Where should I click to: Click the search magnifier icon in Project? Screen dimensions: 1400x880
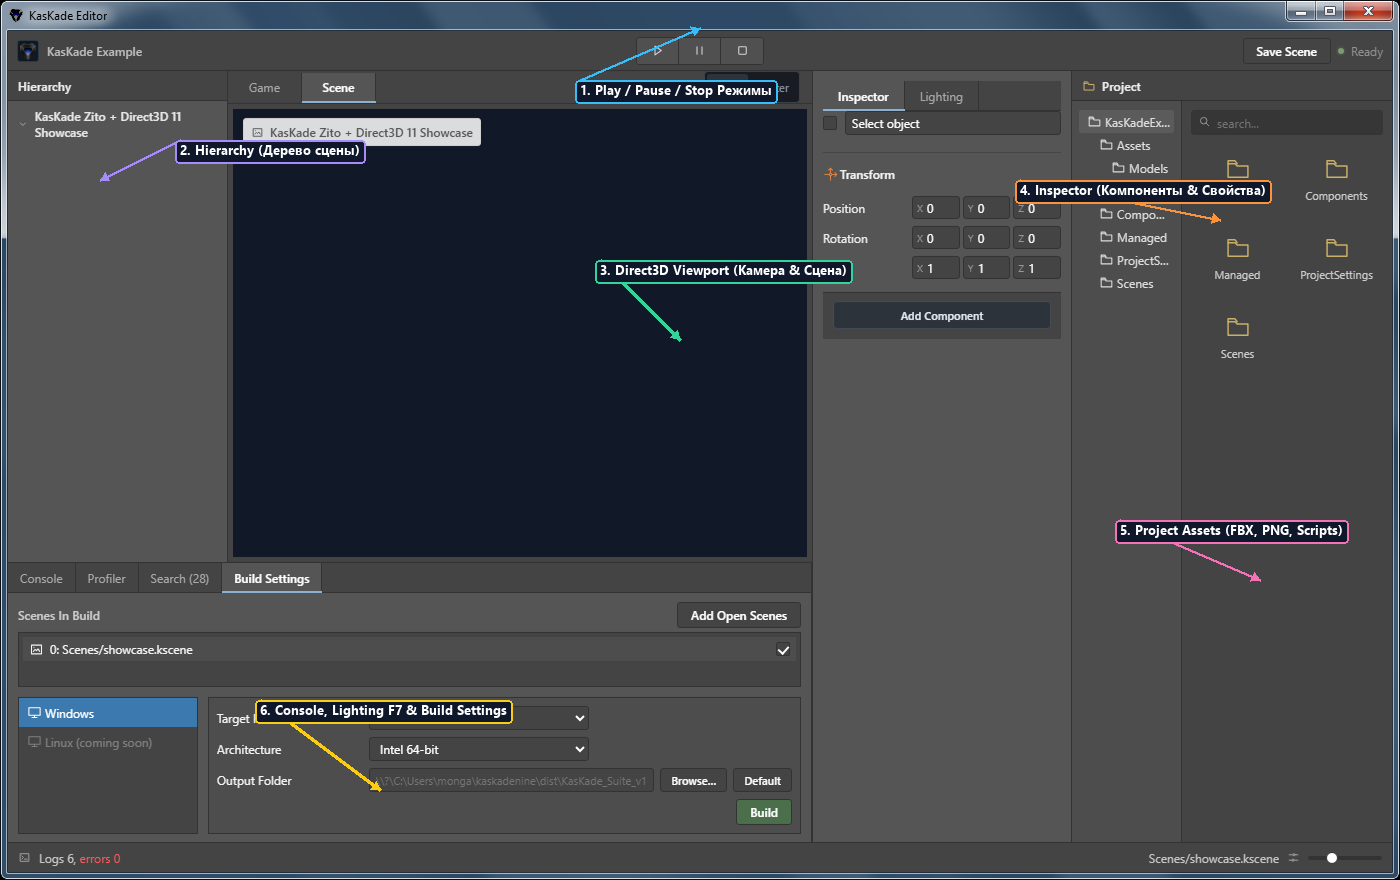(x=1205, y=123)
